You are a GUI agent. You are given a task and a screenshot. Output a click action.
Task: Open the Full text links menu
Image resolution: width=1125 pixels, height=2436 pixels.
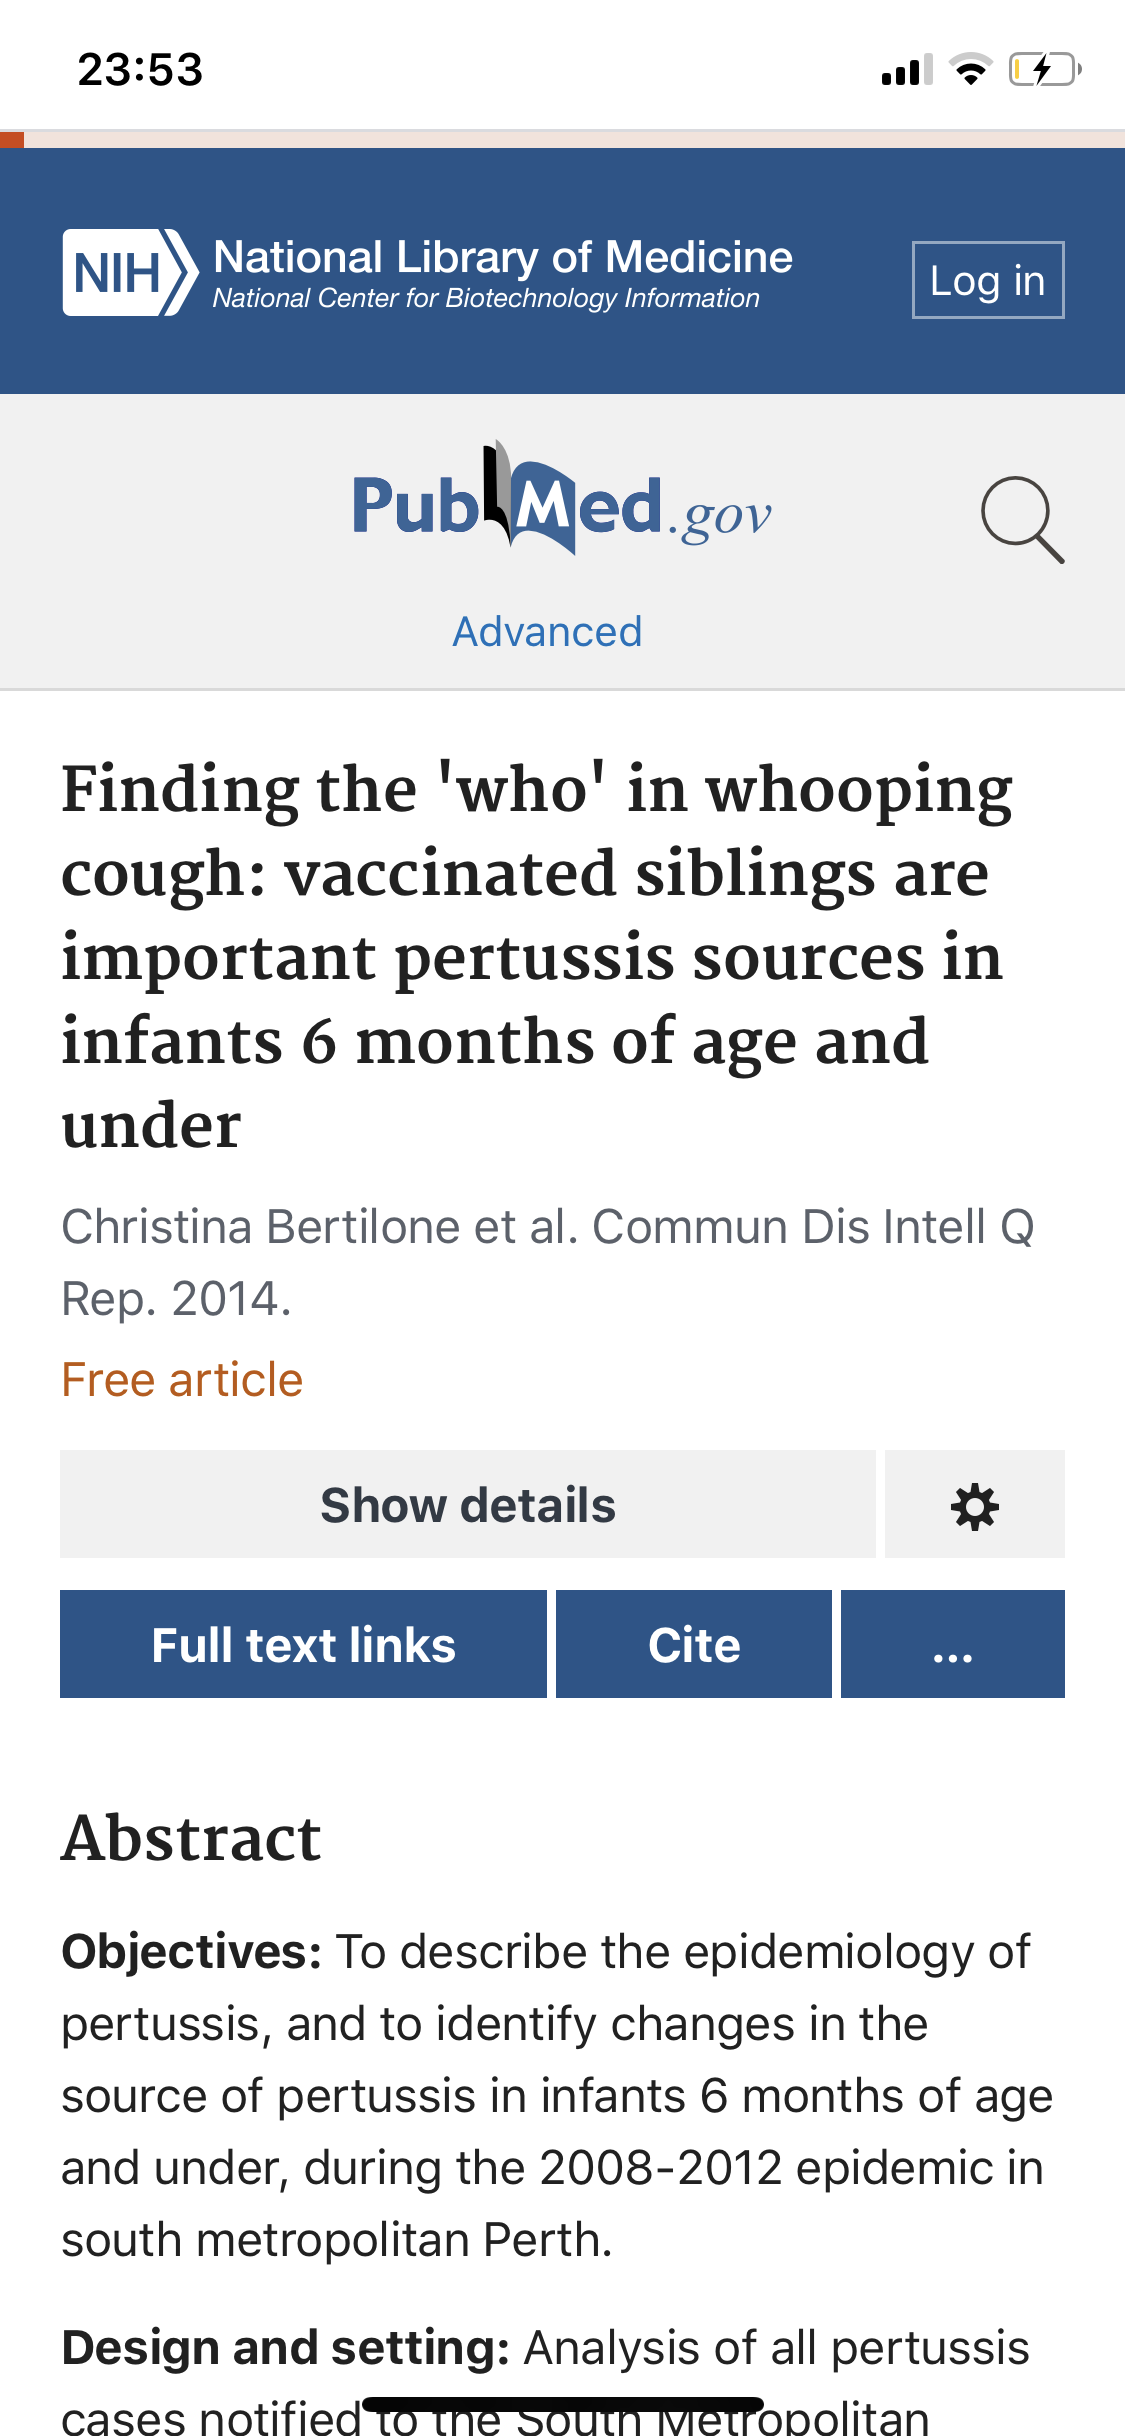pyautogui.click(x=303, y=1645)
